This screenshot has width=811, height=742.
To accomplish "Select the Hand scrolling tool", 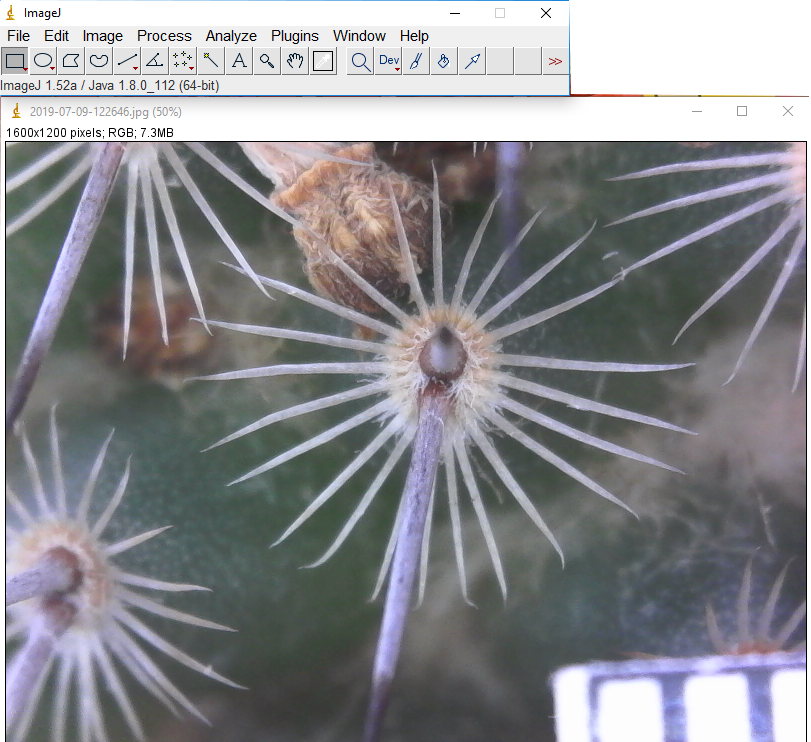I will click(x=295, y=61).
